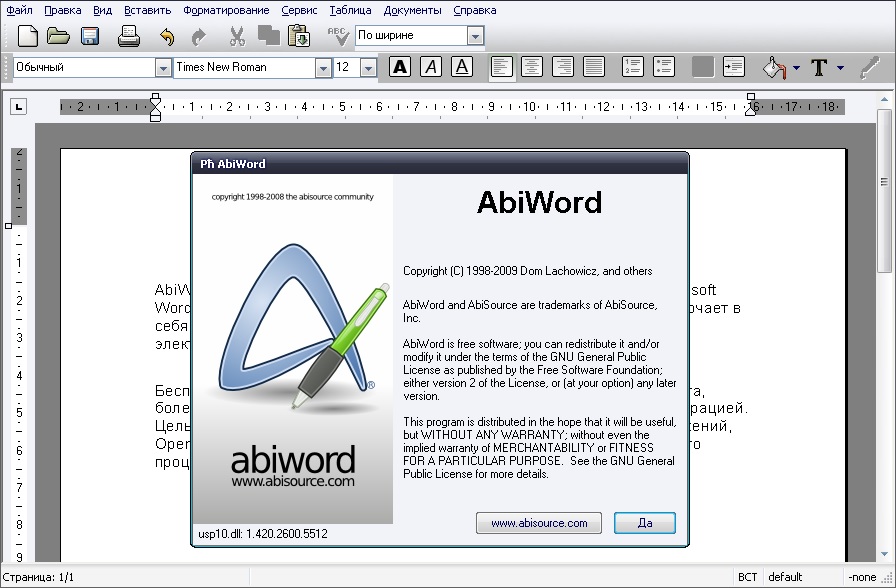Viewport: 896px width, 588px height.
Task: Print the document with the printer icon
Action: point(129,36)
